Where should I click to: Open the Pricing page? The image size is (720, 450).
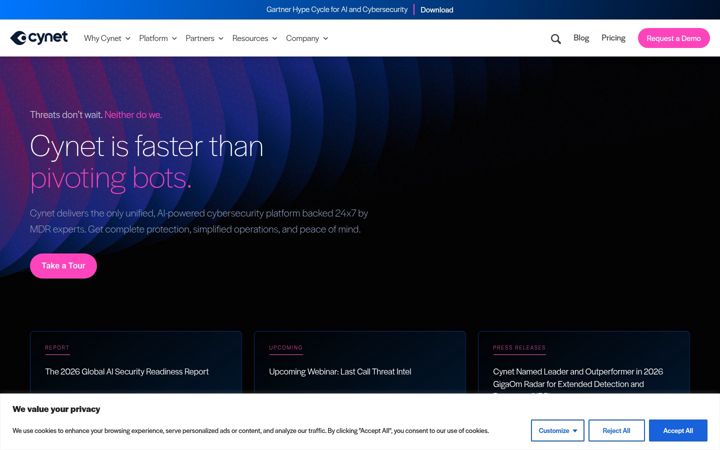tap(613, 38)
